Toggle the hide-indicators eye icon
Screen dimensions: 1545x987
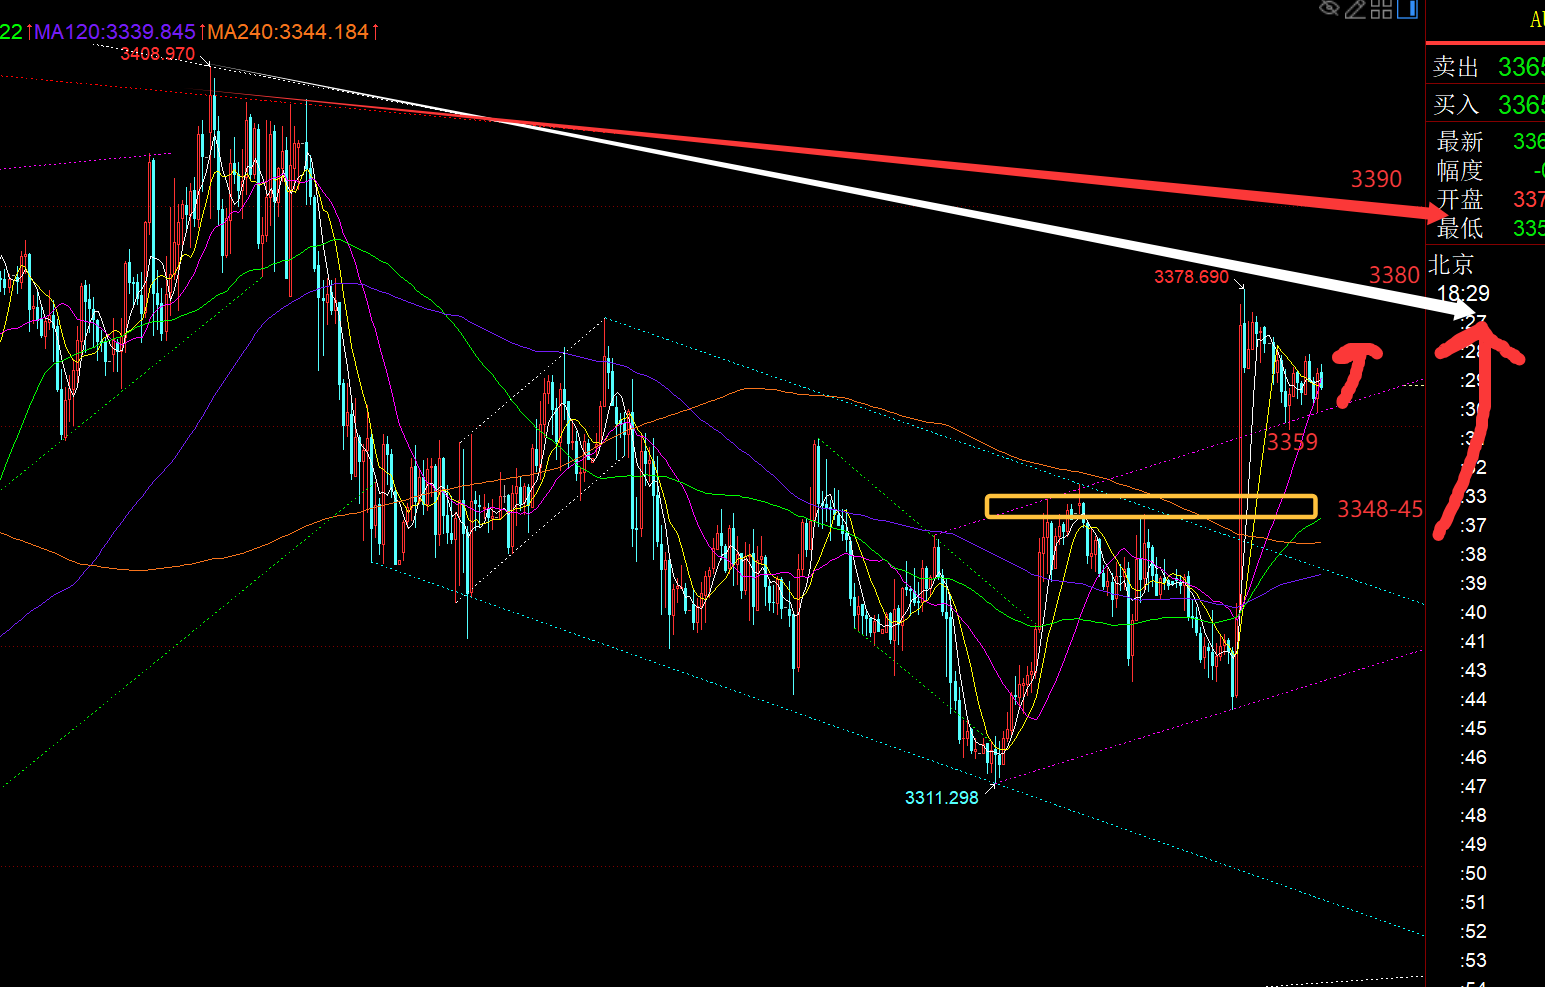1329,9
